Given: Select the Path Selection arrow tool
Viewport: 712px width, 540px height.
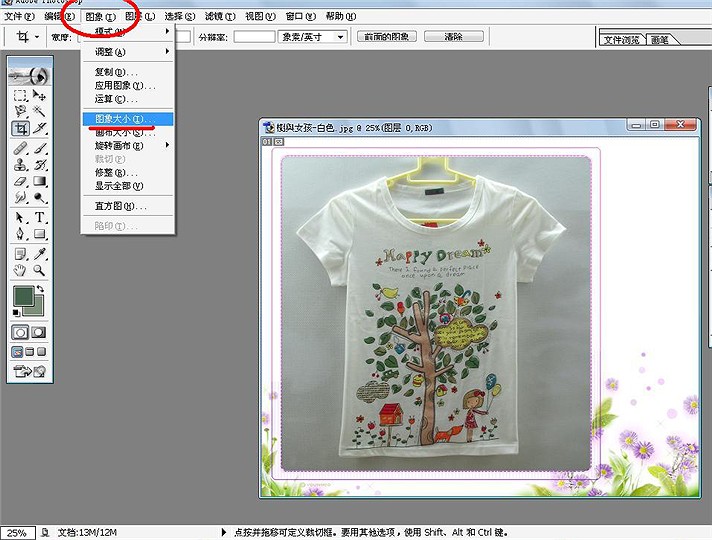Looking at the screenshot, I should tap(20, 218).
